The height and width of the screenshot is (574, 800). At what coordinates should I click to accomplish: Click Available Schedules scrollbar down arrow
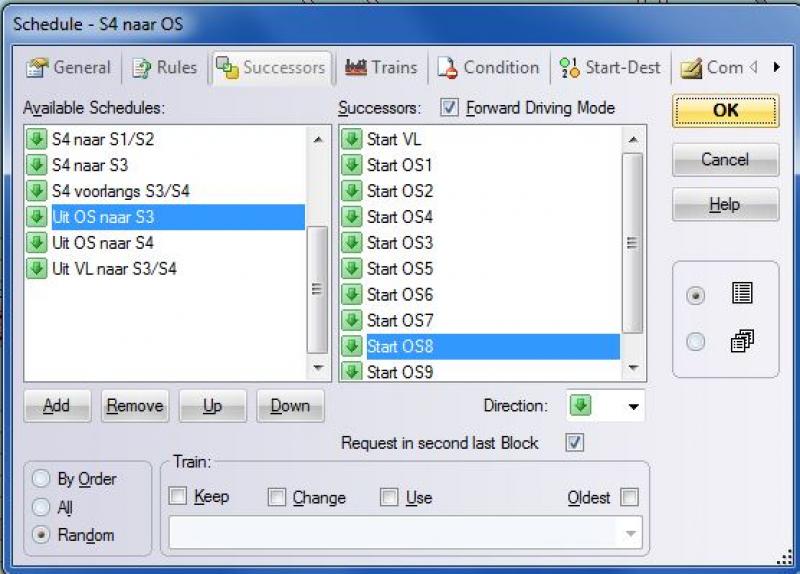pyautogui.click(x=318, y=367)
